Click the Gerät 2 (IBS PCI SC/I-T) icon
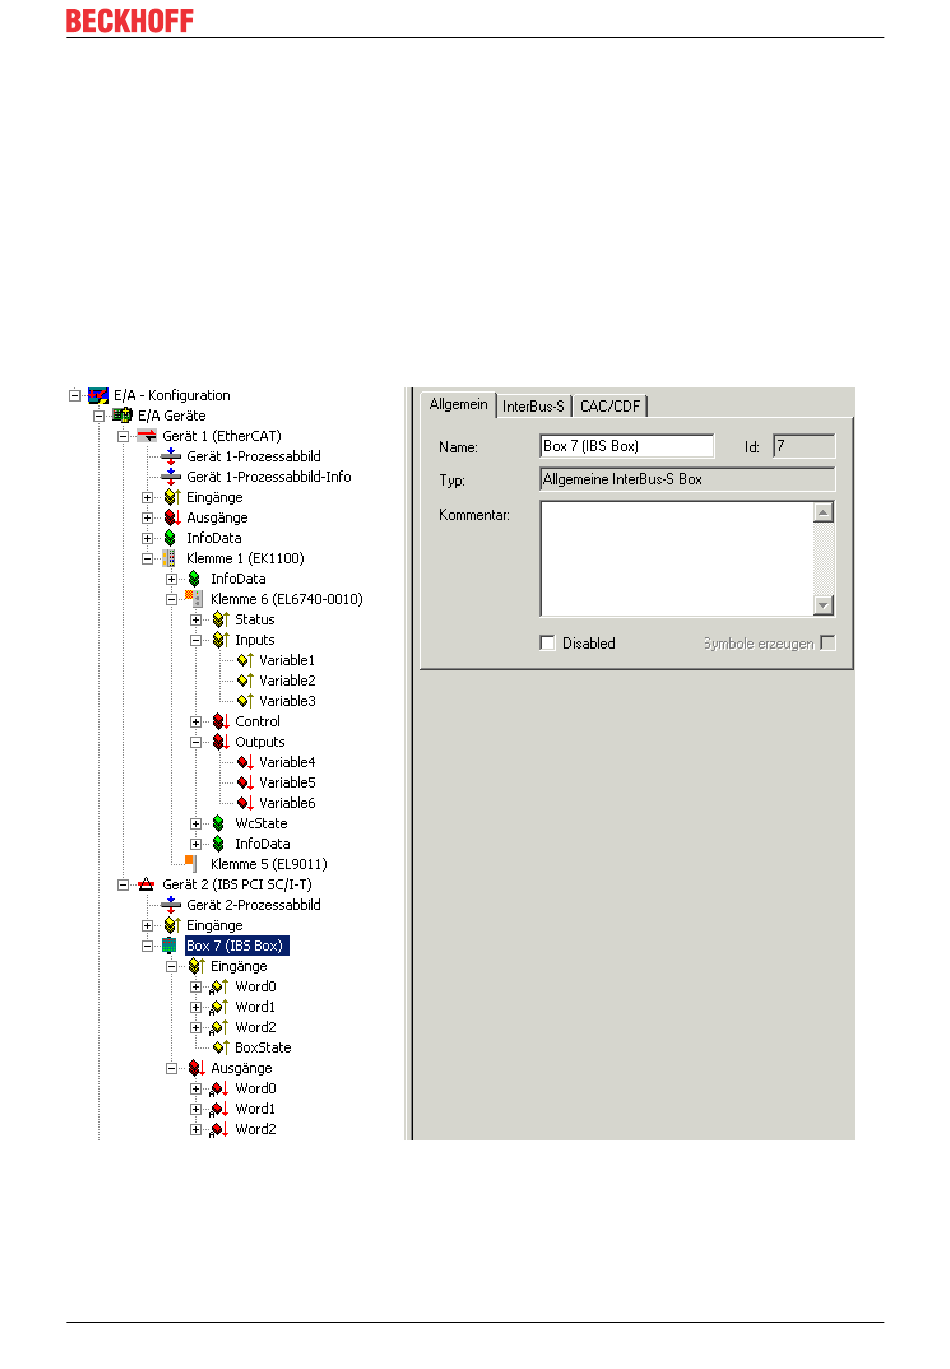 [x=147, y=884]
